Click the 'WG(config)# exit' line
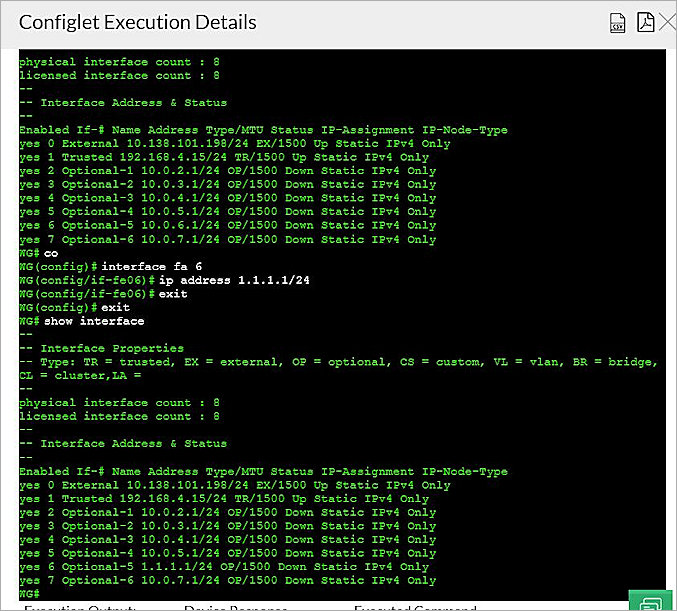 (x=75, y=307)
